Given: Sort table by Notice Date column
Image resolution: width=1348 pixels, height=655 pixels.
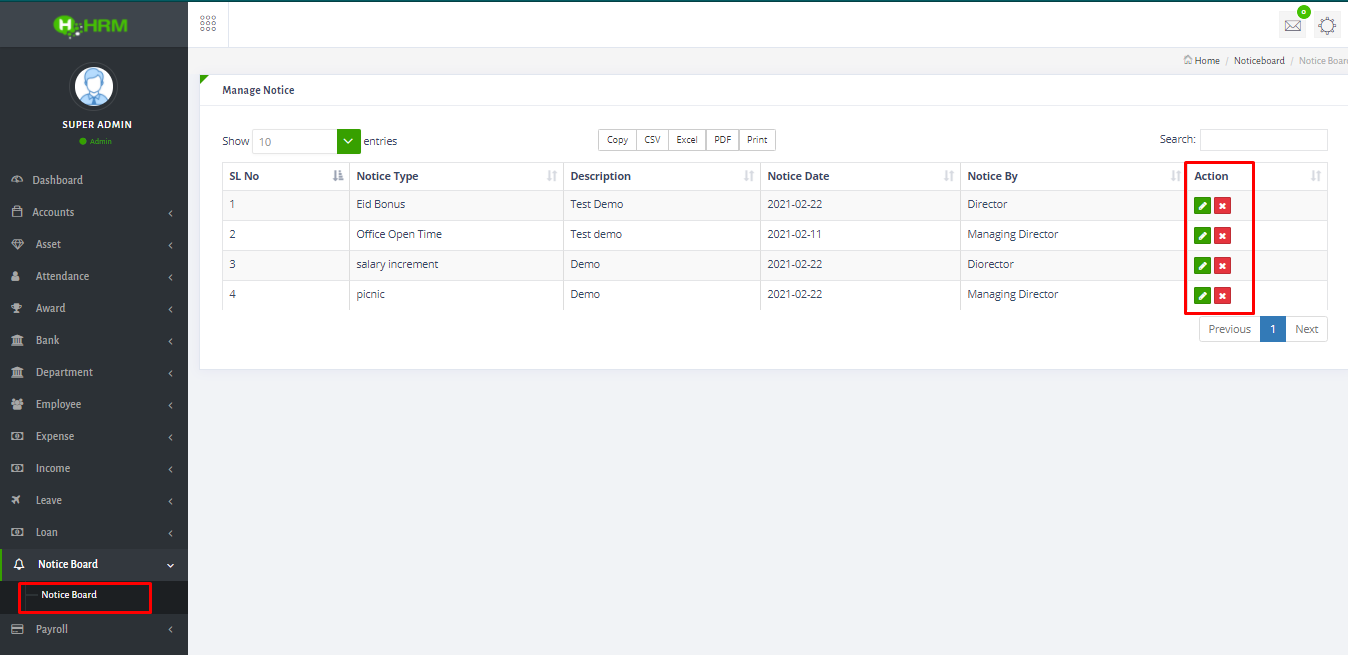Looking at the screenshot, I should tap(859, 176).
